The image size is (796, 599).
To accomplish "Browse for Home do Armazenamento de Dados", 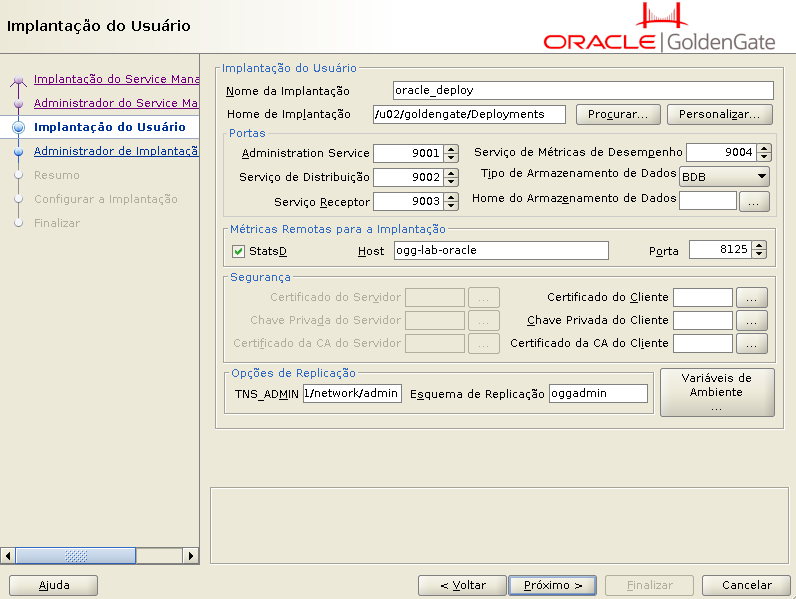I will click(x=754, y=201).
